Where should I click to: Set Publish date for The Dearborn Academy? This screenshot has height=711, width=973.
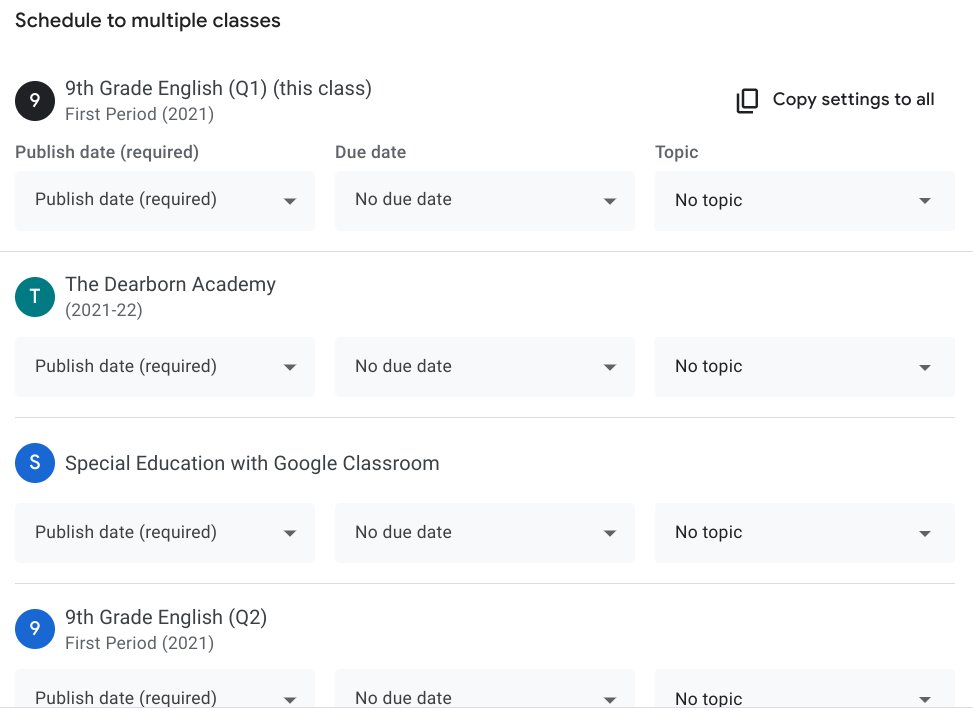165,367
